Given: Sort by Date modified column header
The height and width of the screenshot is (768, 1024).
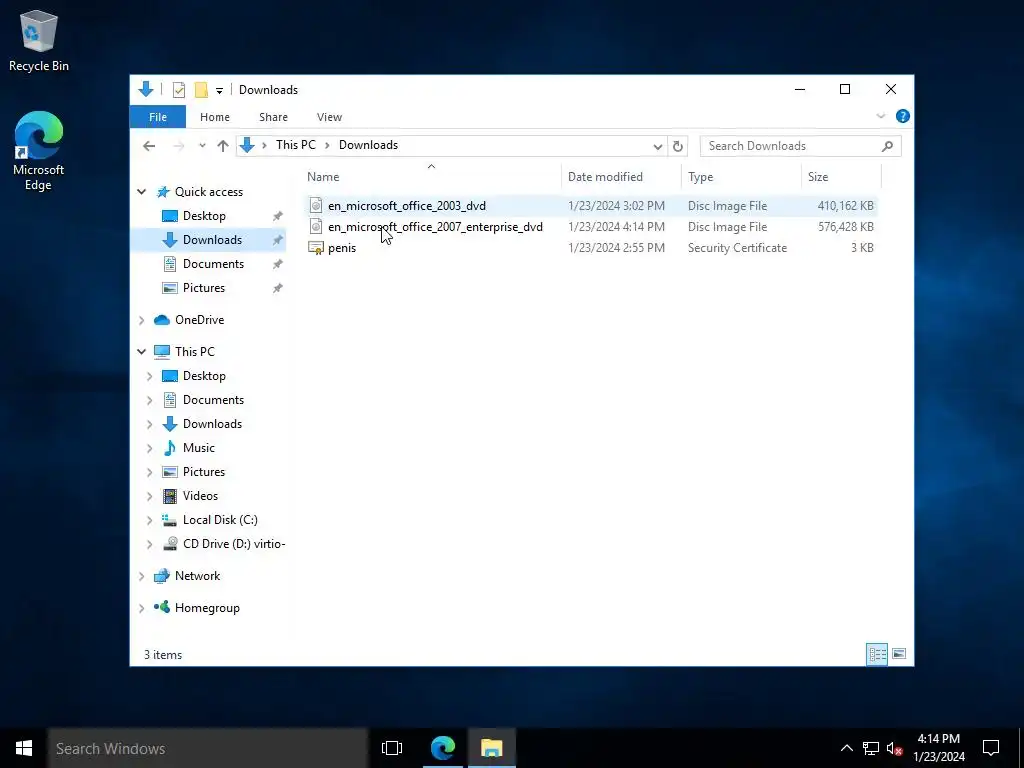Looking at the screenshot, I should [x=621, y=177].
